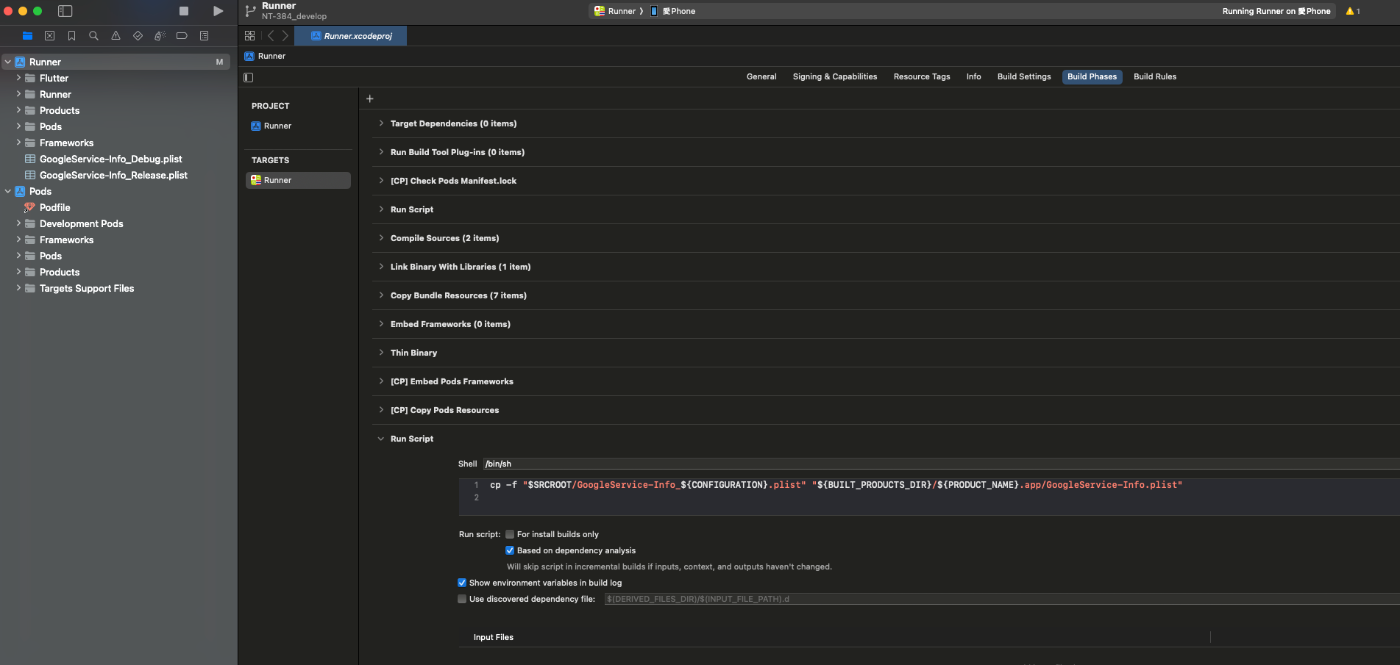1400x665 pixels.
Task: Hide the project and targets list panel
Action: 248,77
